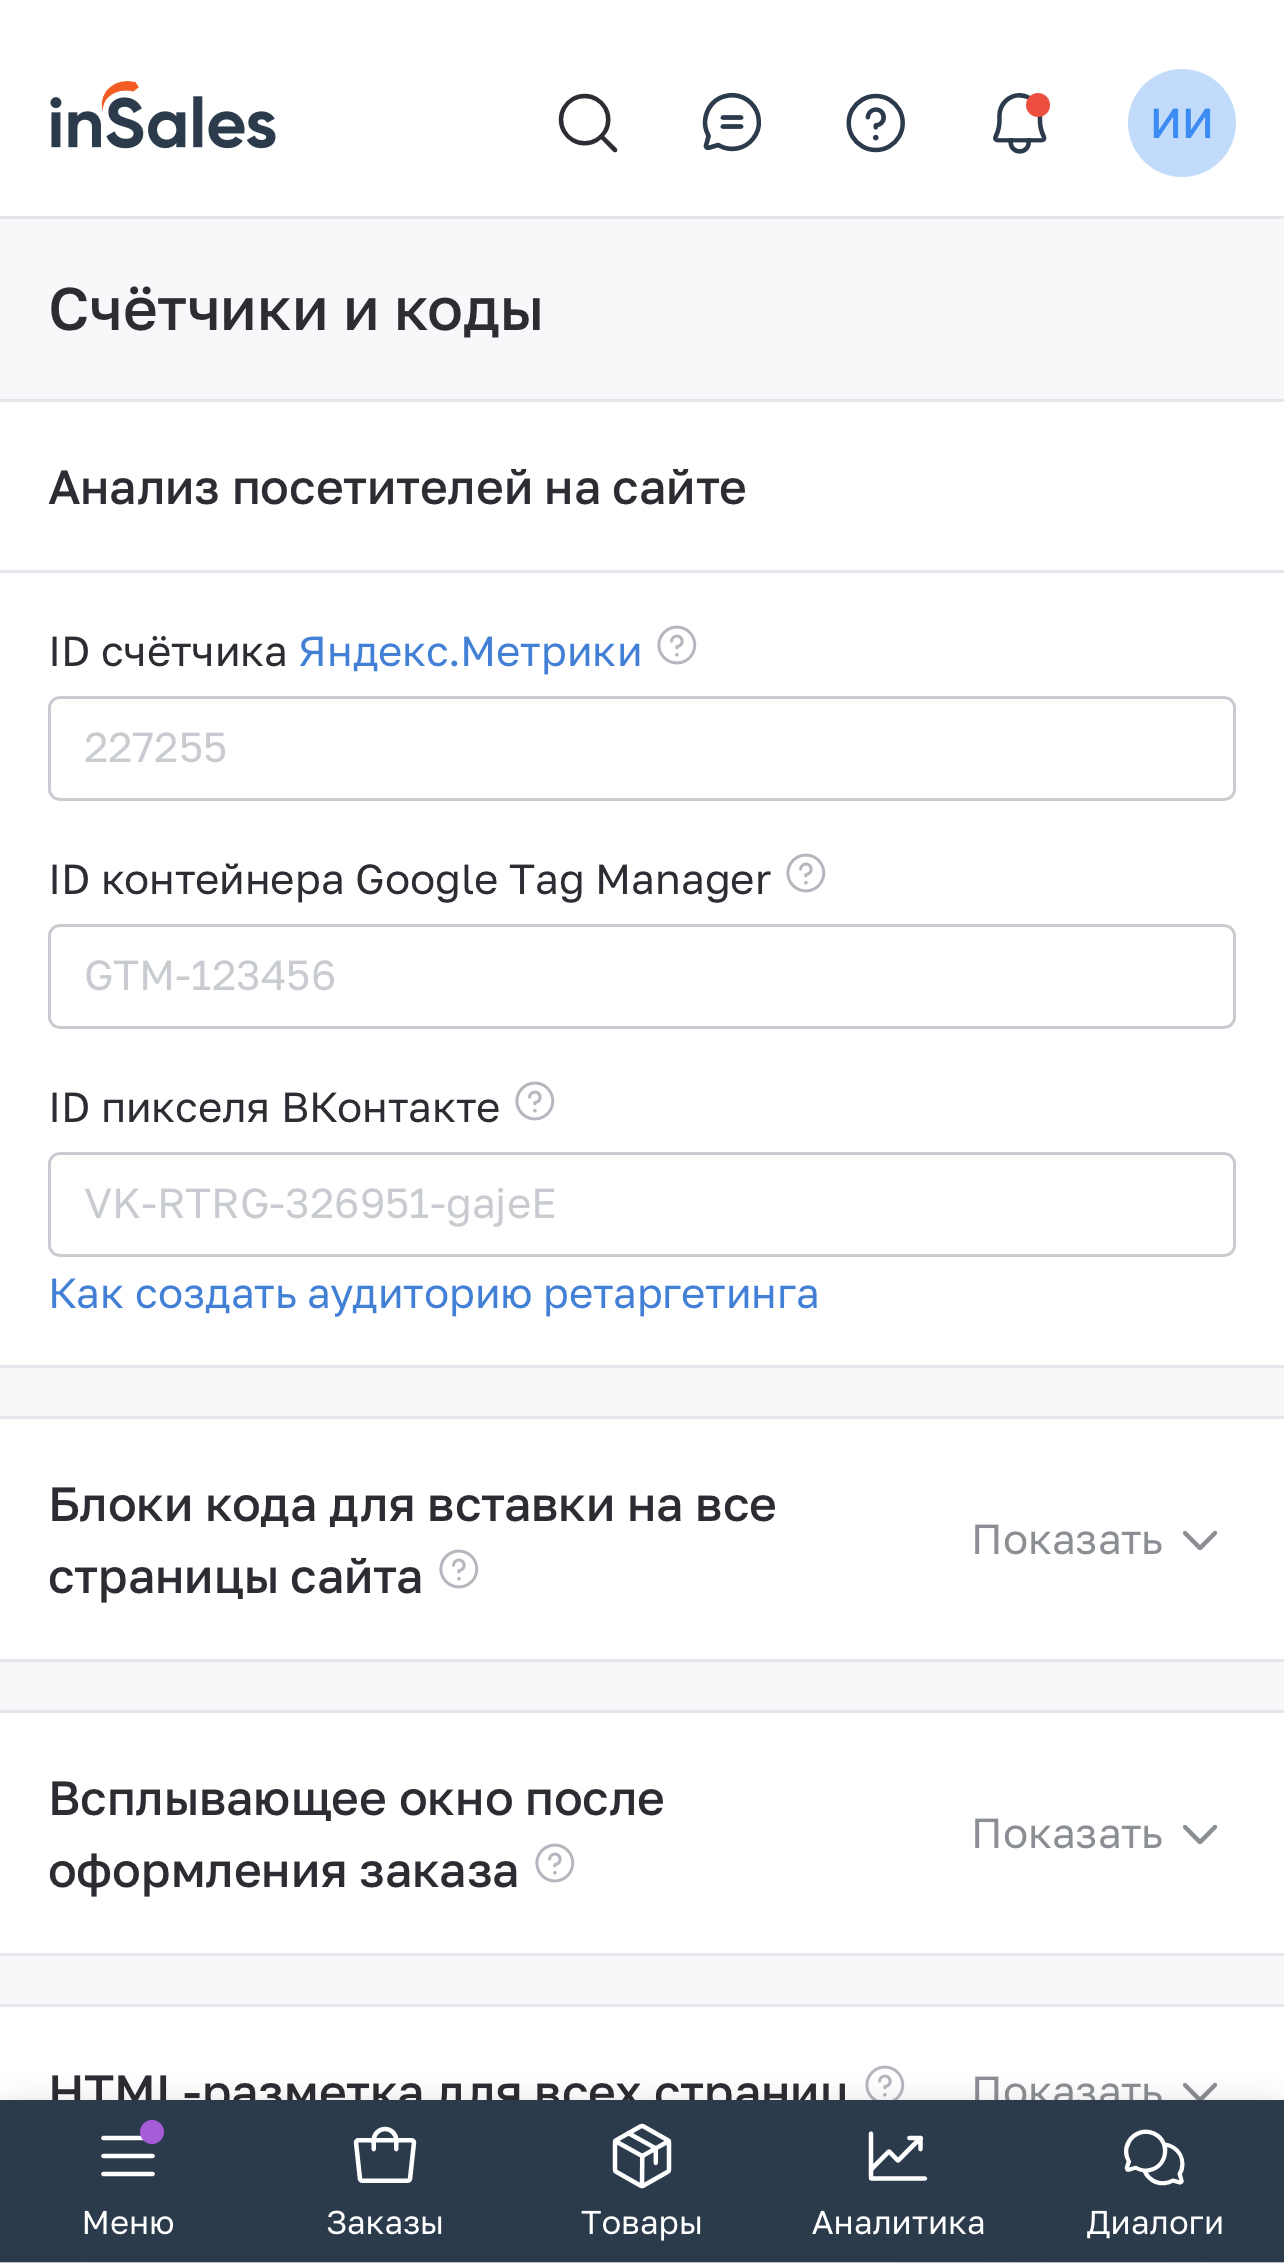
Task: Open the search magnifier icon
Action: pyautogui.click(x=587, y=123)
